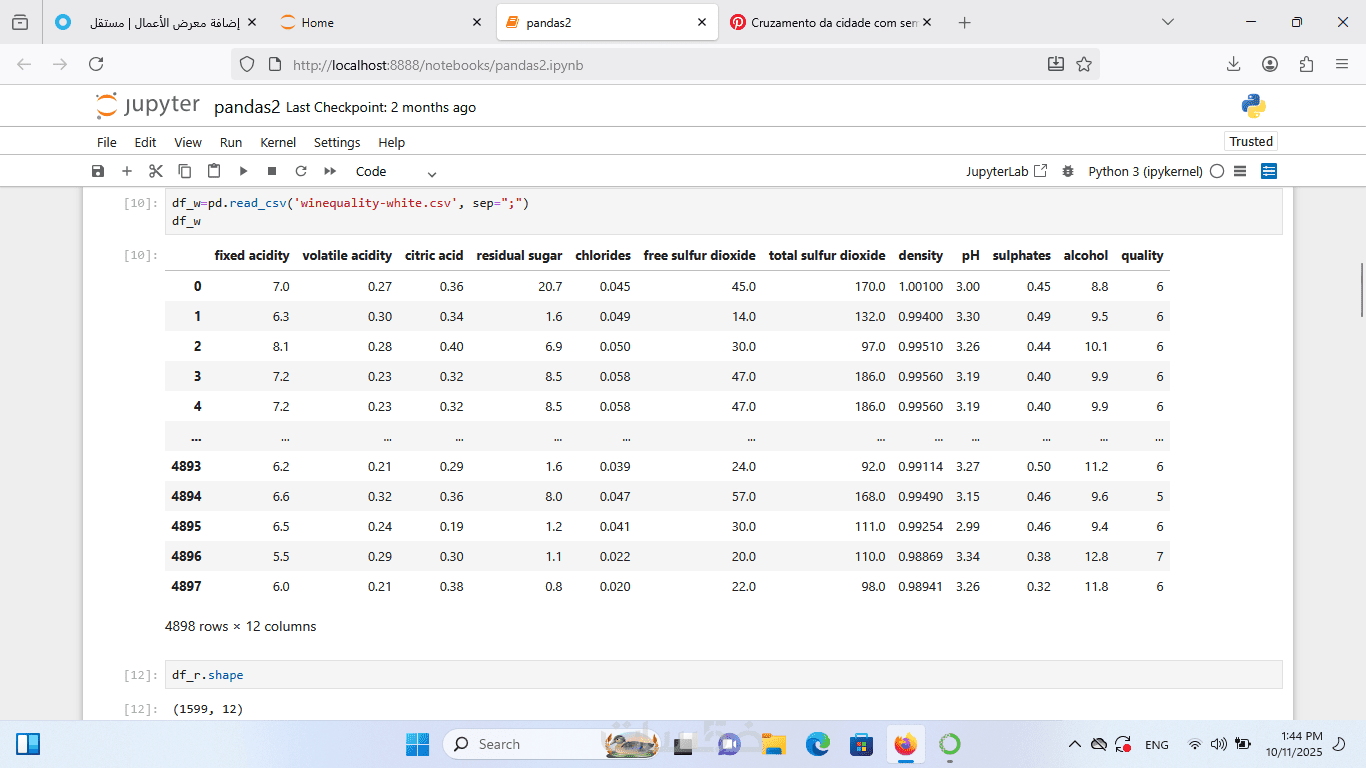Run the selected cell with the play icon
The width and height of the screenshot is (1366, 768).
coord(243,171)
